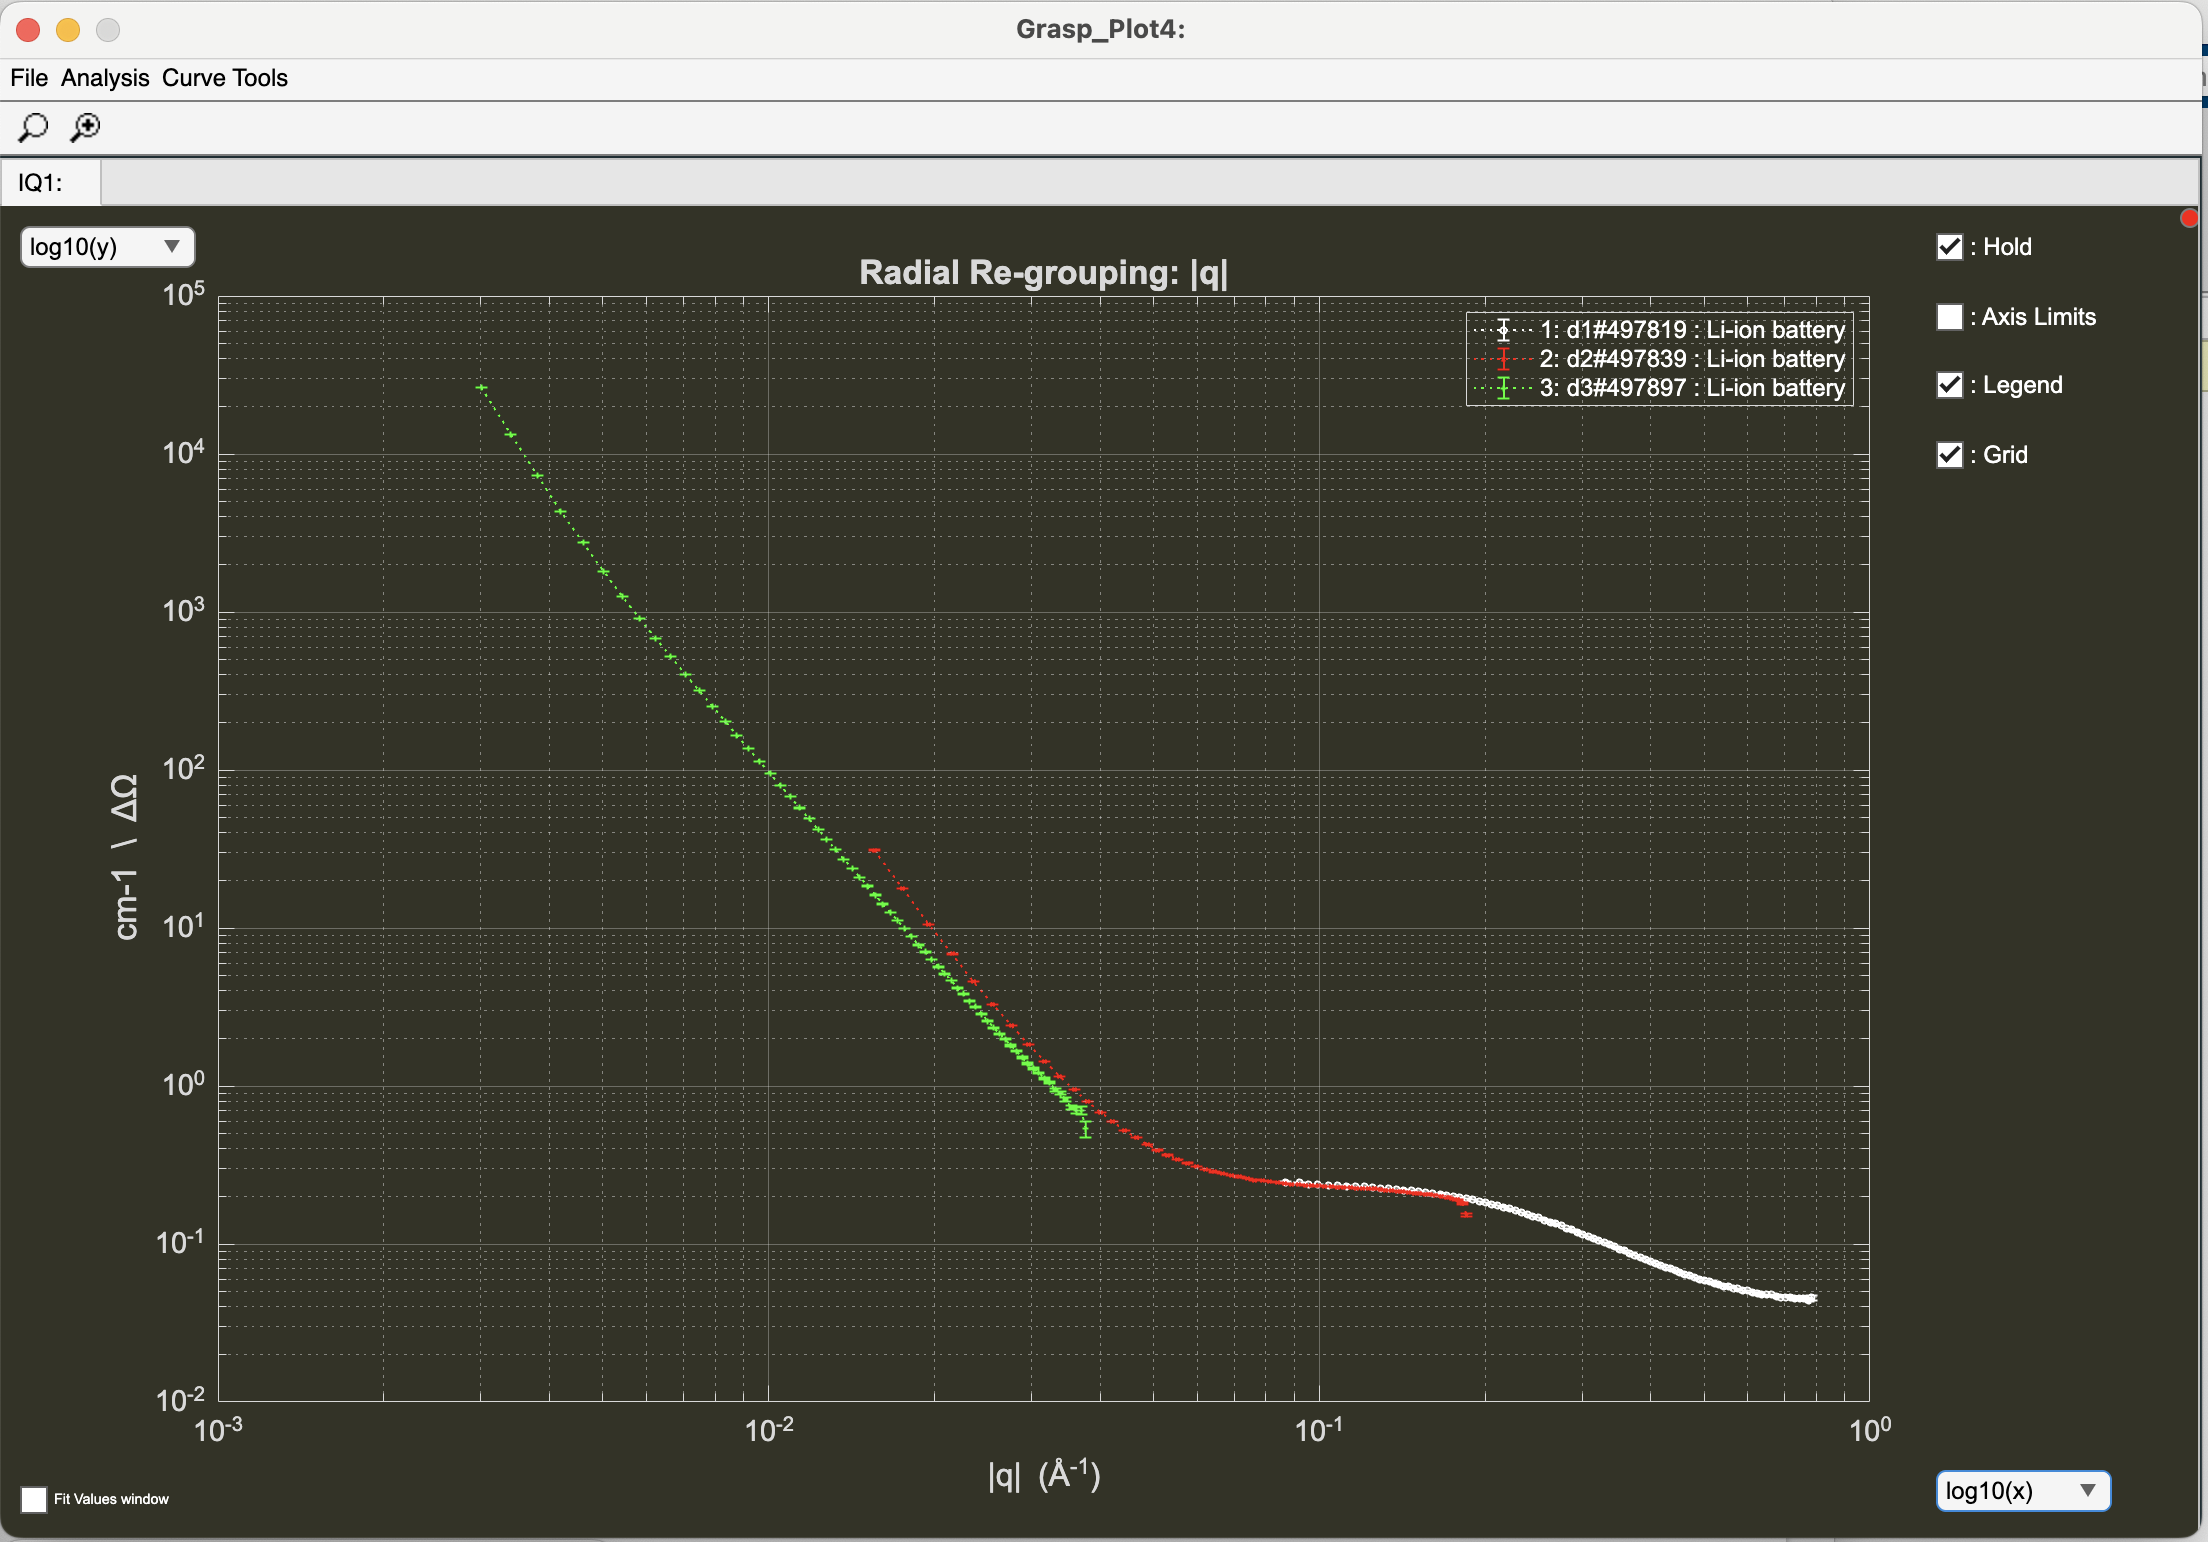Click green marker for d3#497897 legend entry
This screenshot has height=1542, width=2208.
1503,388
